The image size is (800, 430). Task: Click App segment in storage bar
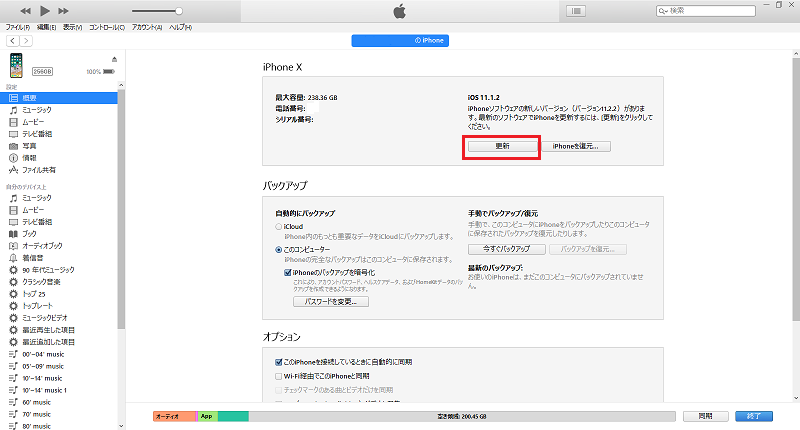tap(208, 416)
